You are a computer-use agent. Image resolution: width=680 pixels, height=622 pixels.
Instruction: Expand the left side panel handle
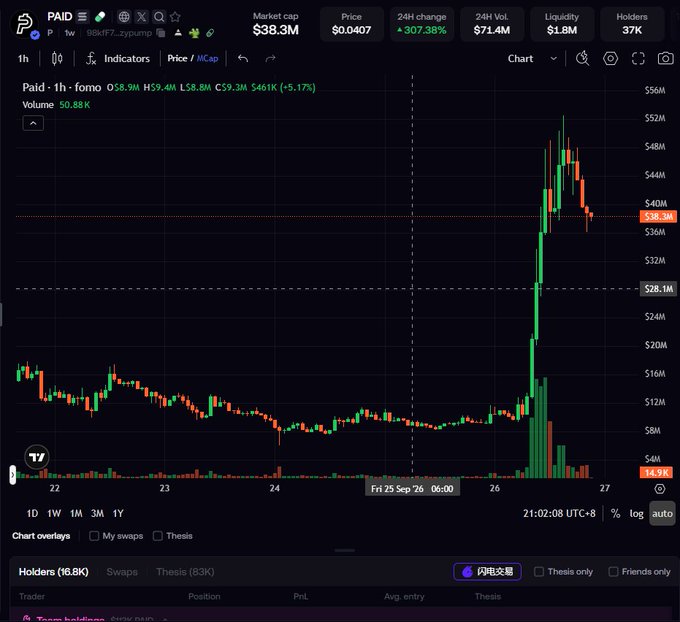(13, 475)
